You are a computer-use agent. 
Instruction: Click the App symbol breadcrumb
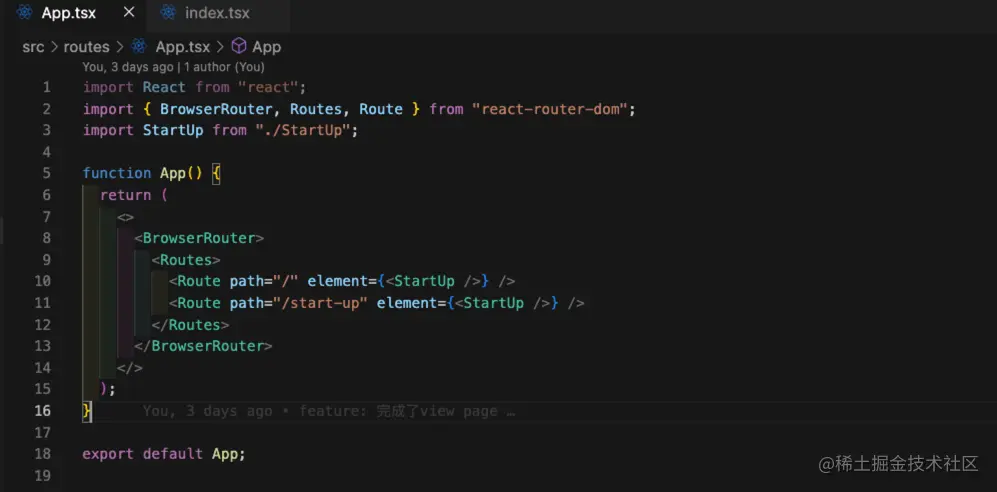(x=266, y=47)
